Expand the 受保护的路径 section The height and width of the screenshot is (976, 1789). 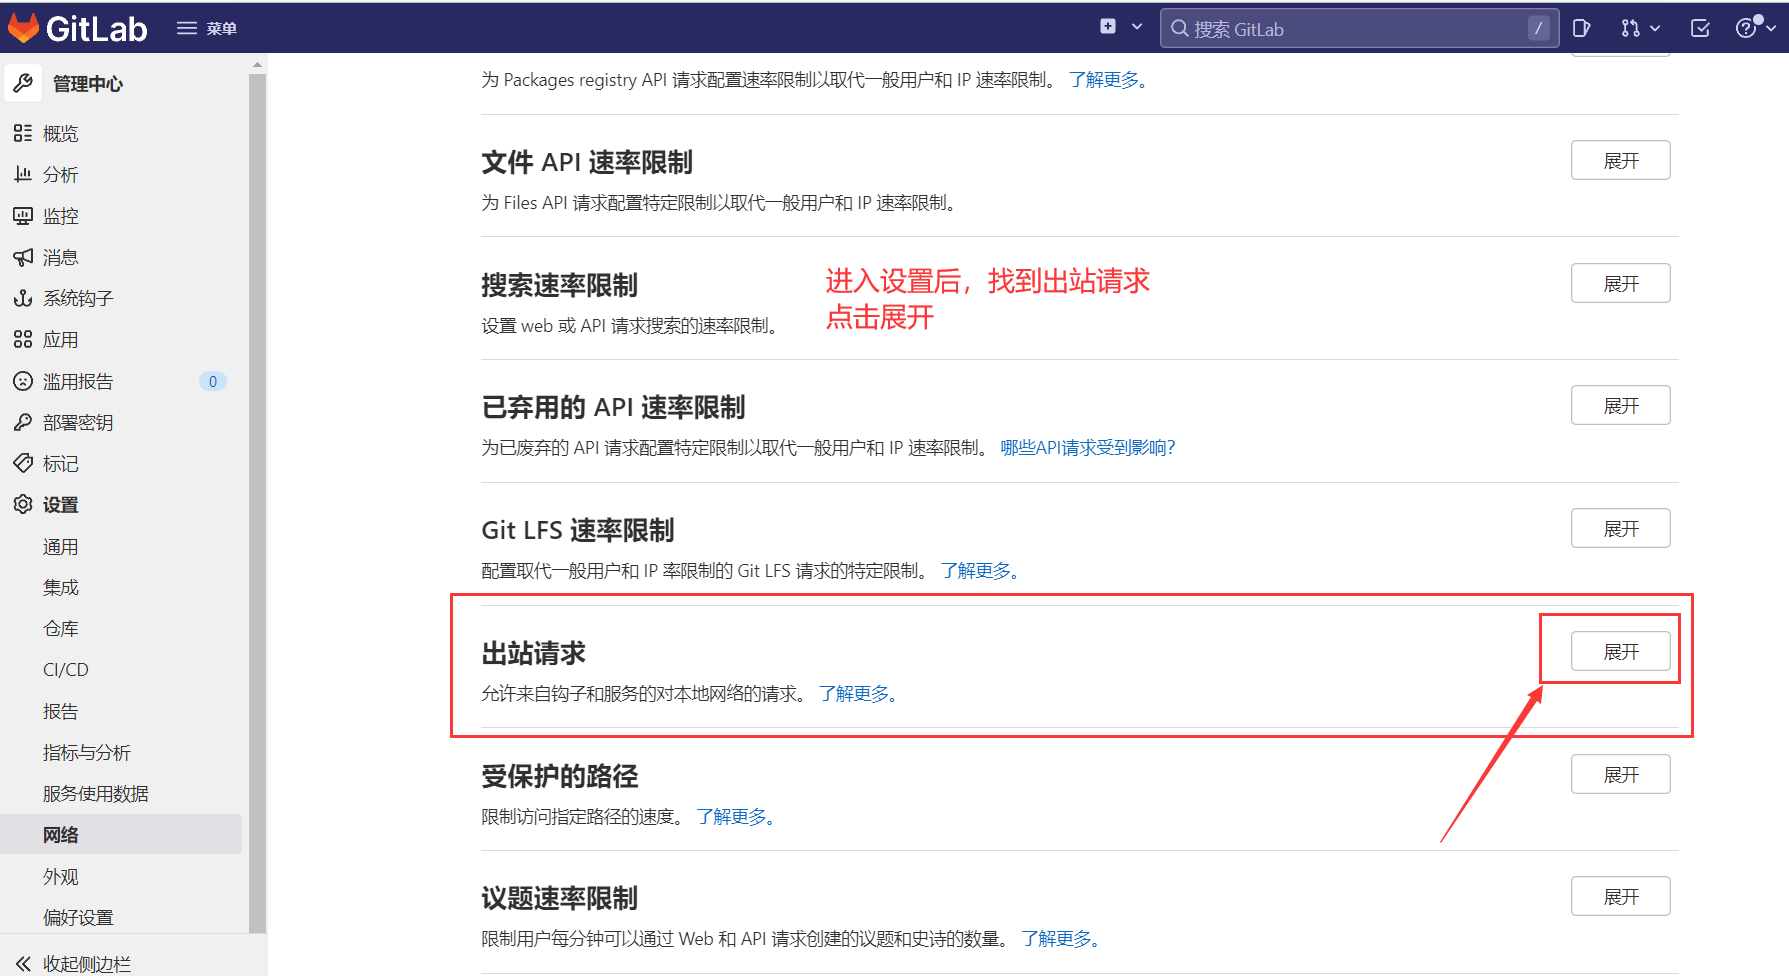[1620, 774]
